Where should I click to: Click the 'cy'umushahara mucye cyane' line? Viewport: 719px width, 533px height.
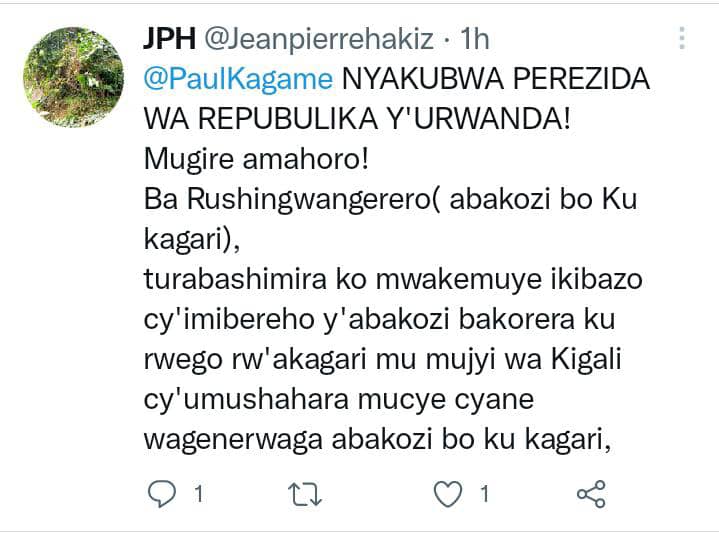(339, 400)
